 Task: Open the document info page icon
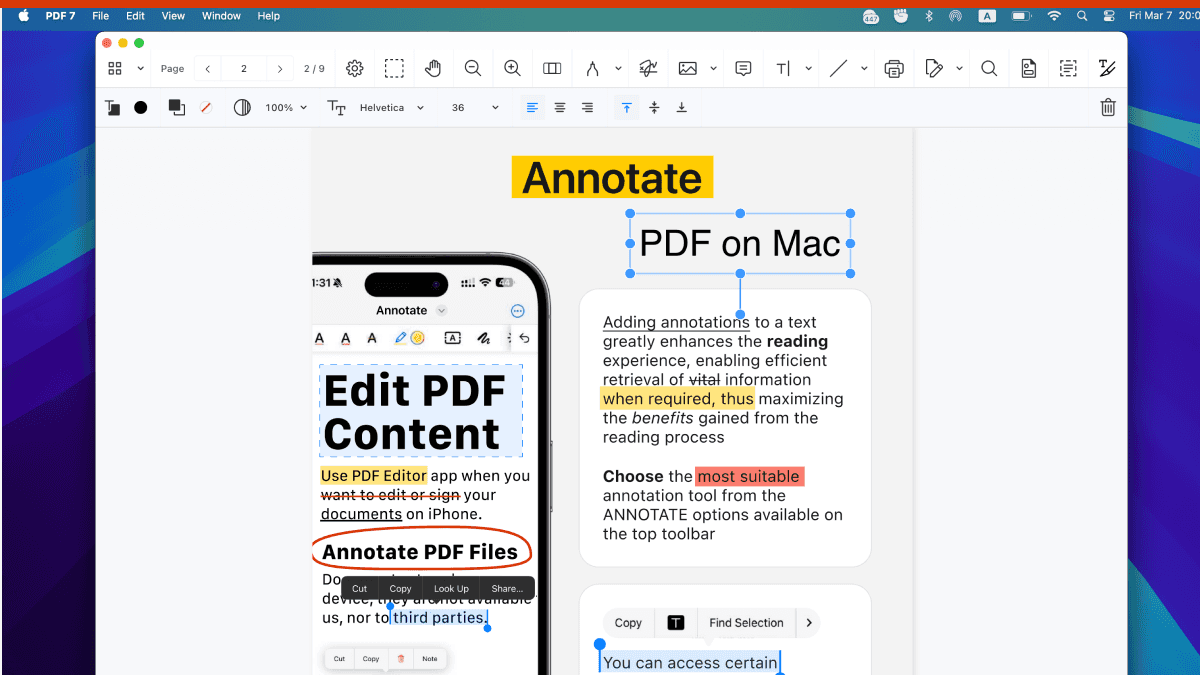click(1029, 68)
